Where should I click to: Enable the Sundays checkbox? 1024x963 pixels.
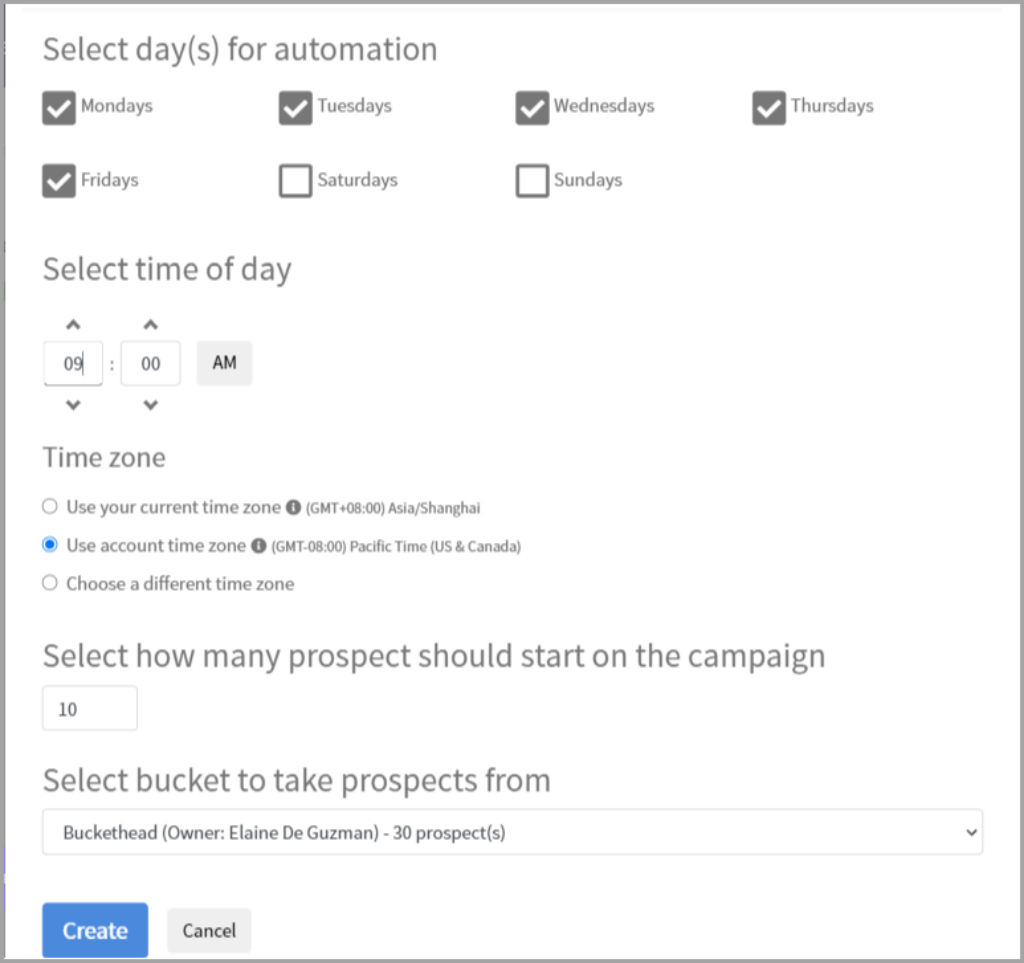tap(532, 181)
